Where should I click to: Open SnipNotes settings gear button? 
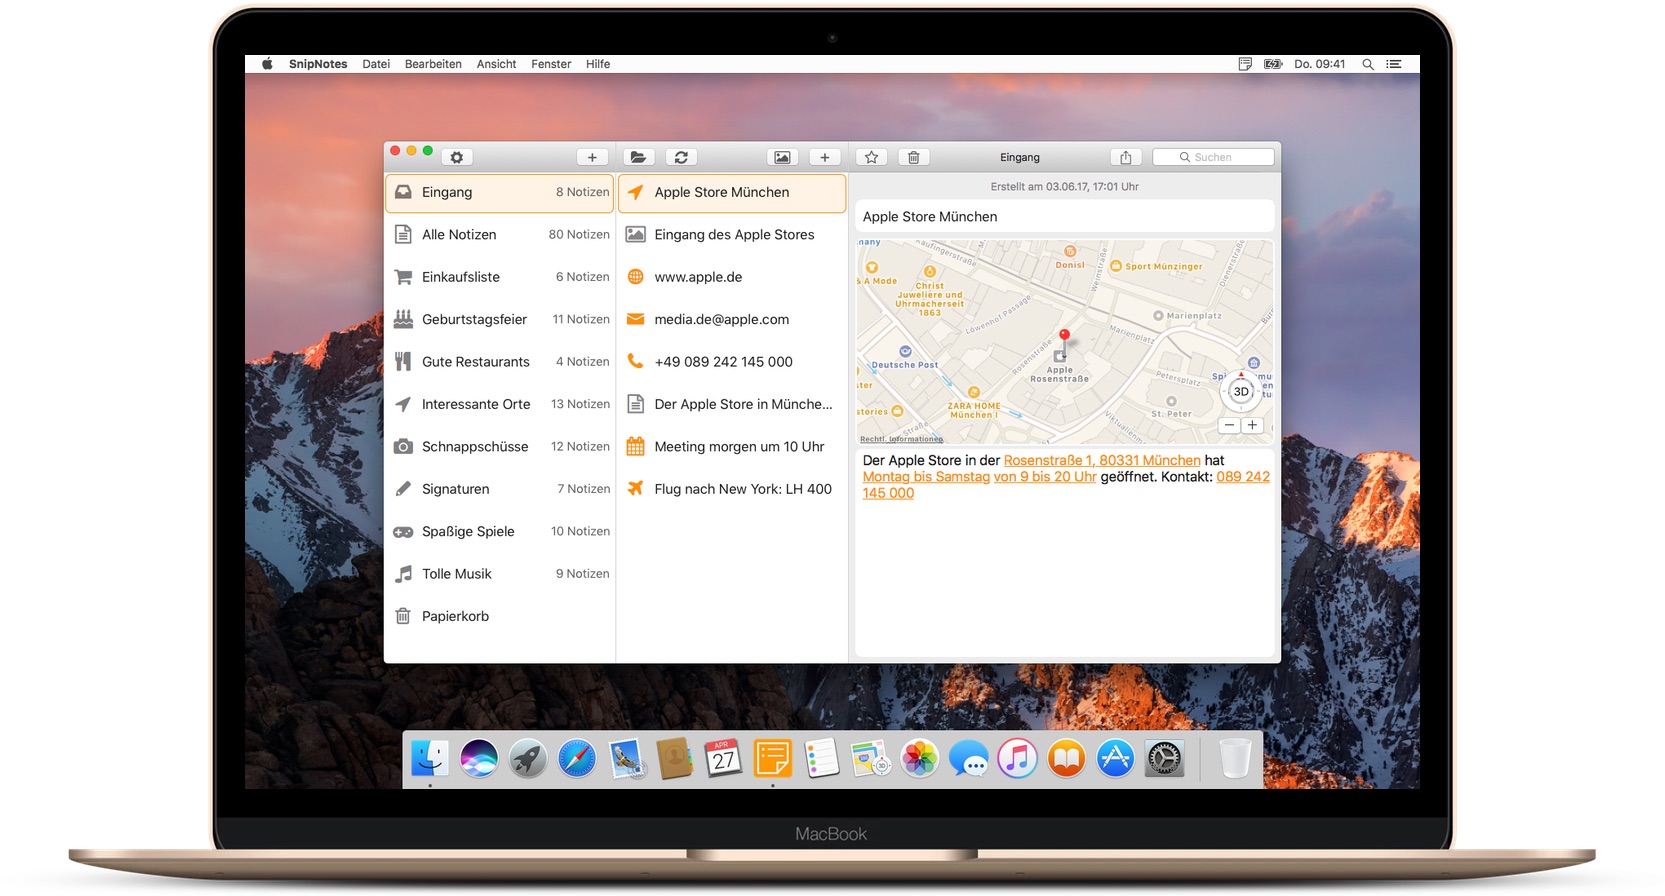[457, 157]
